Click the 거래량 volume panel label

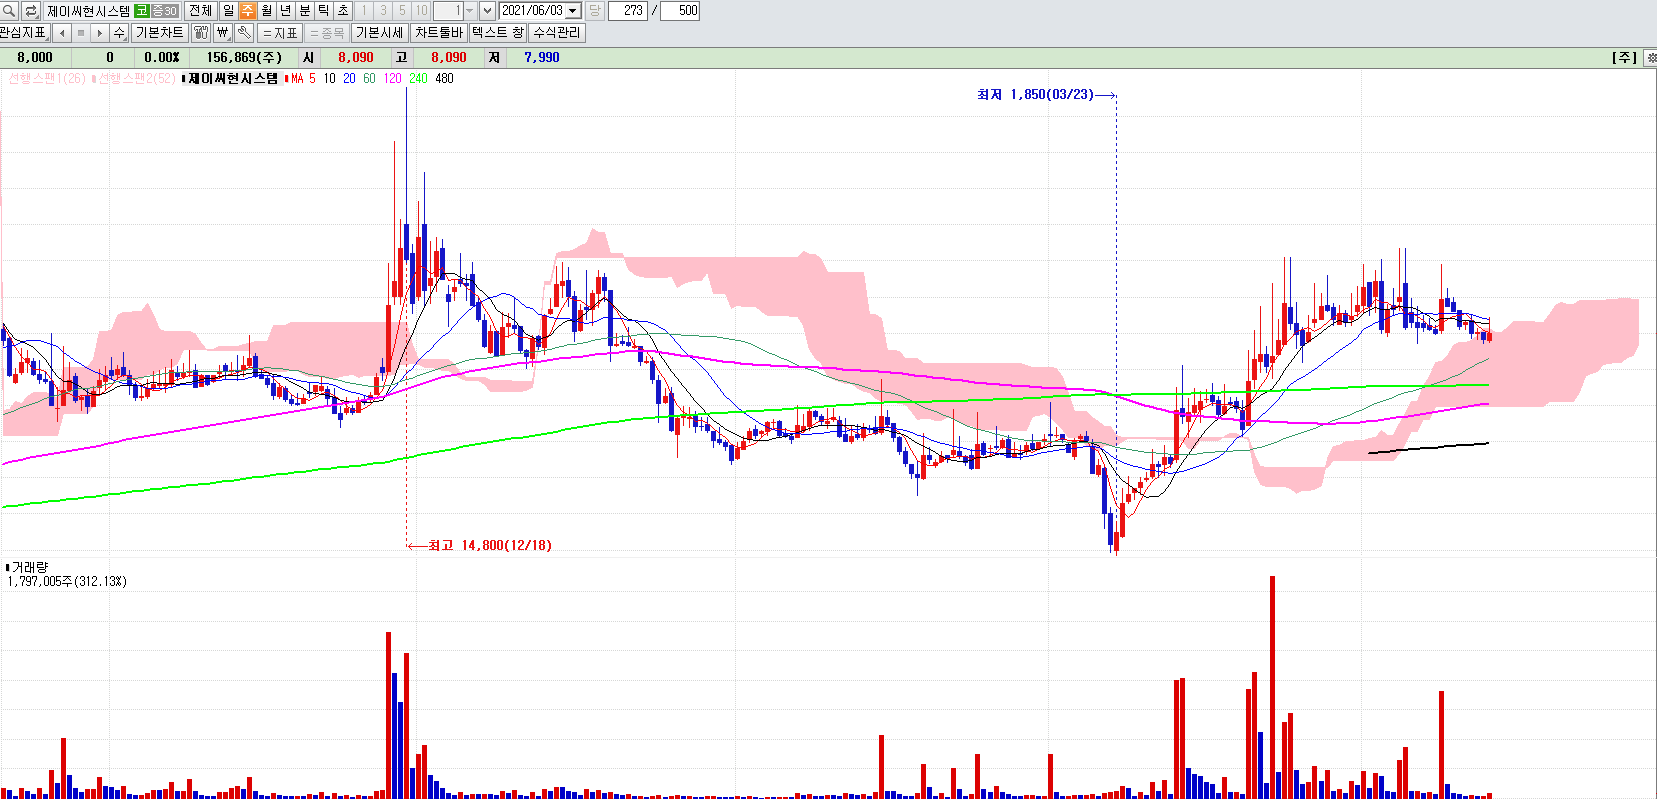(29, 567)
